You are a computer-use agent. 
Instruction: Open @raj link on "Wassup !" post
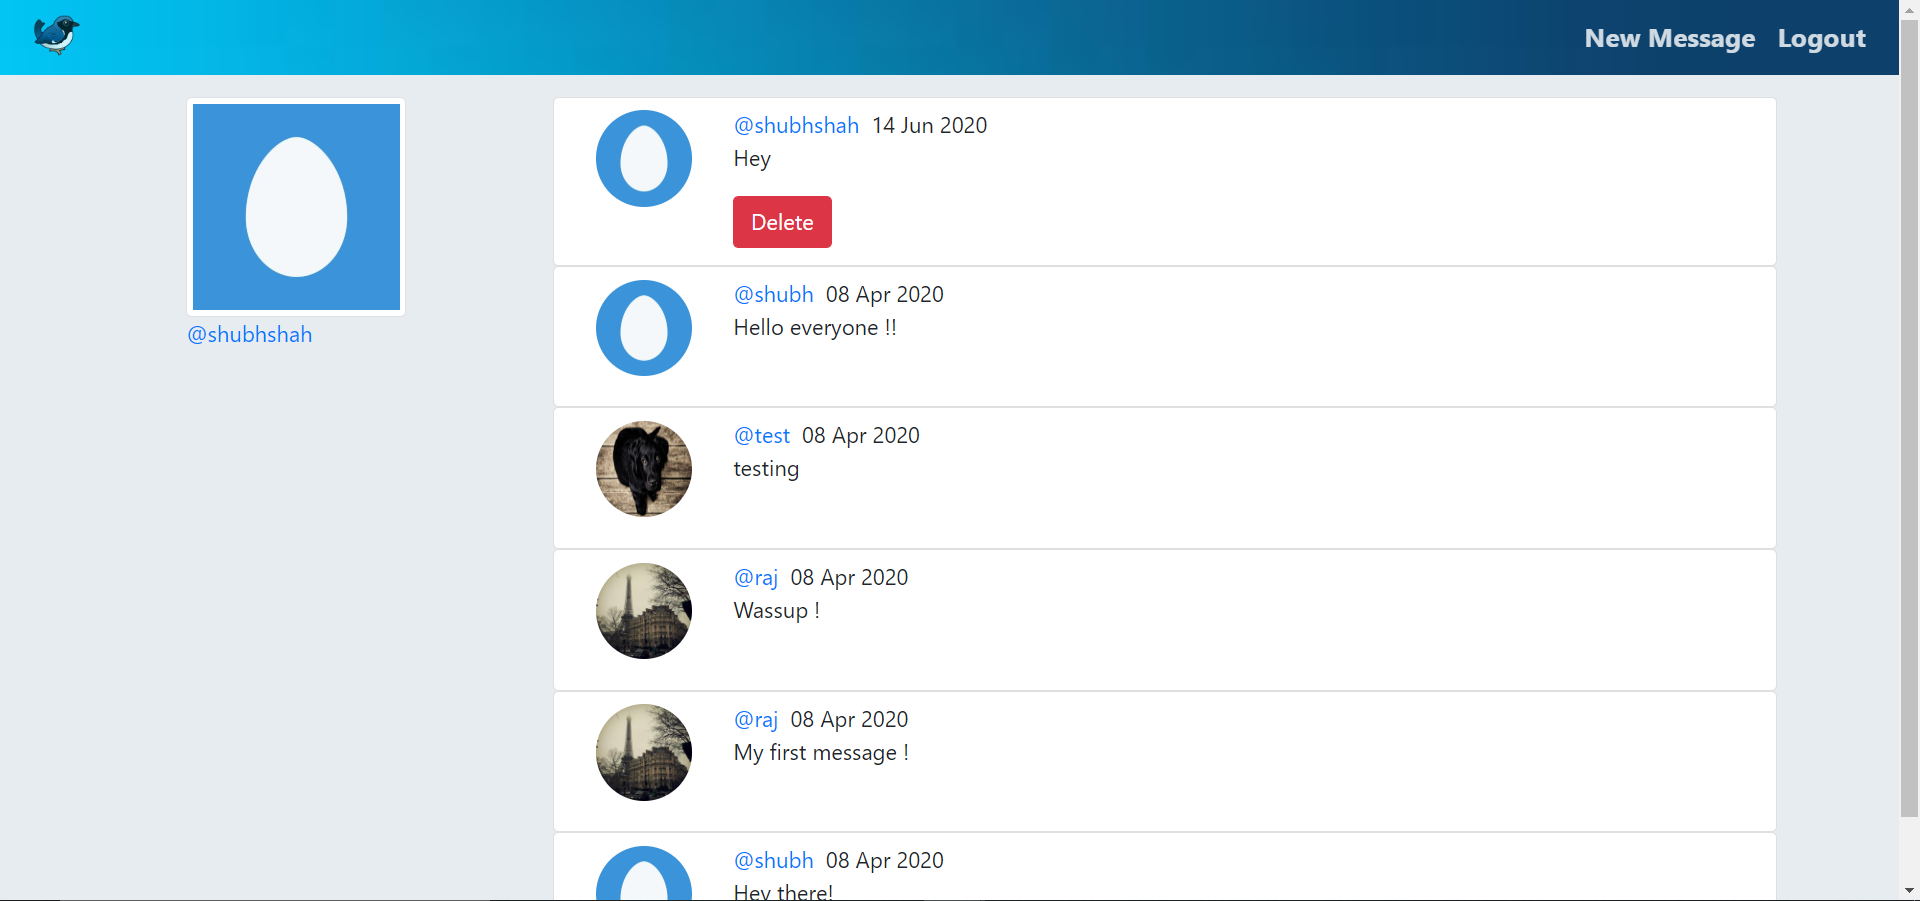756,577
